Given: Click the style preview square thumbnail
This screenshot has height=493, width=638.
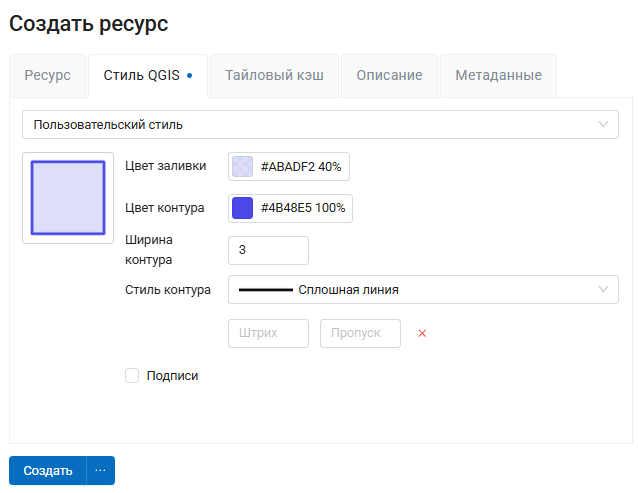Looking at the screenshot, I should [x=68, y=197].
